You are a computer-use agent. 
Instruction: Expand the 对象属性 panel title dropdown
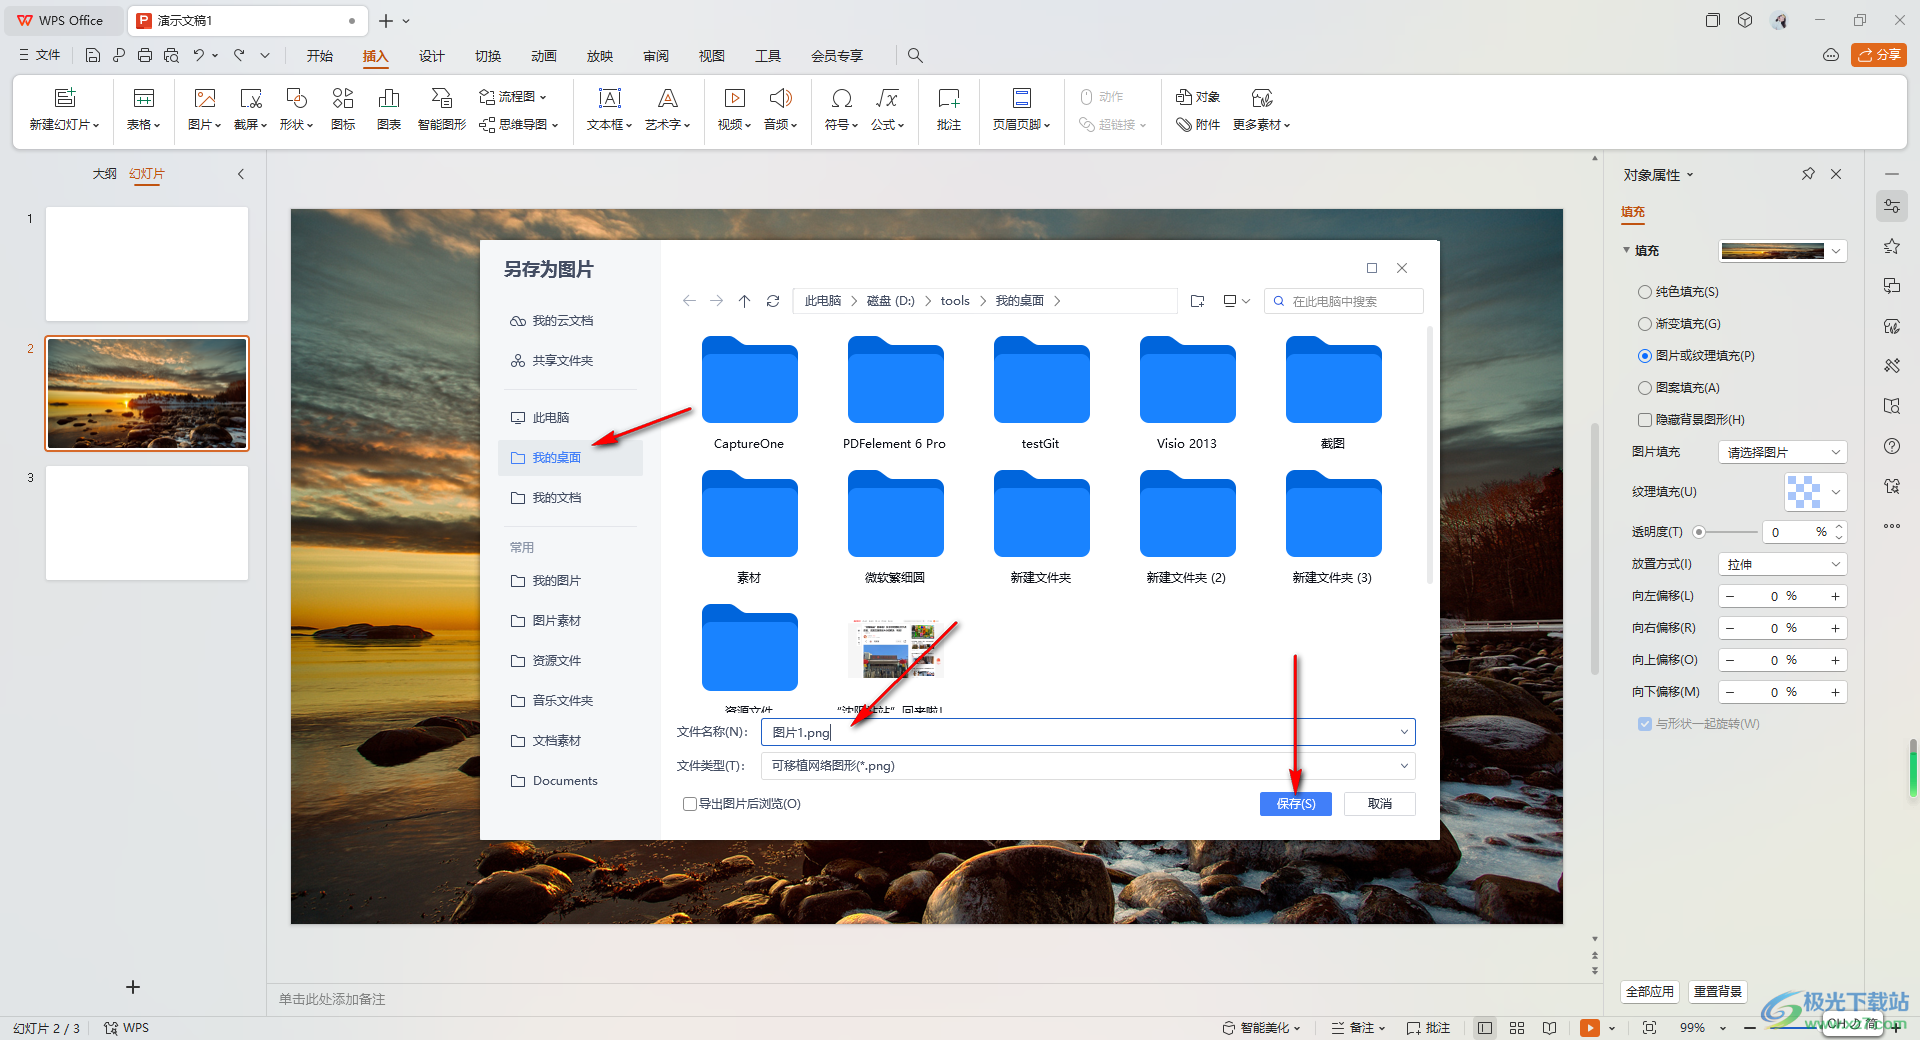(x=1690, y=175)
